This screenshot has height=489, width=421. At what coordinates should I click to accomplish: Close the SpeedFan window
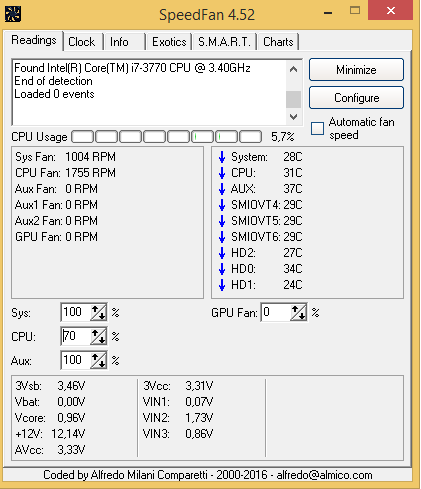pos(391,11)
